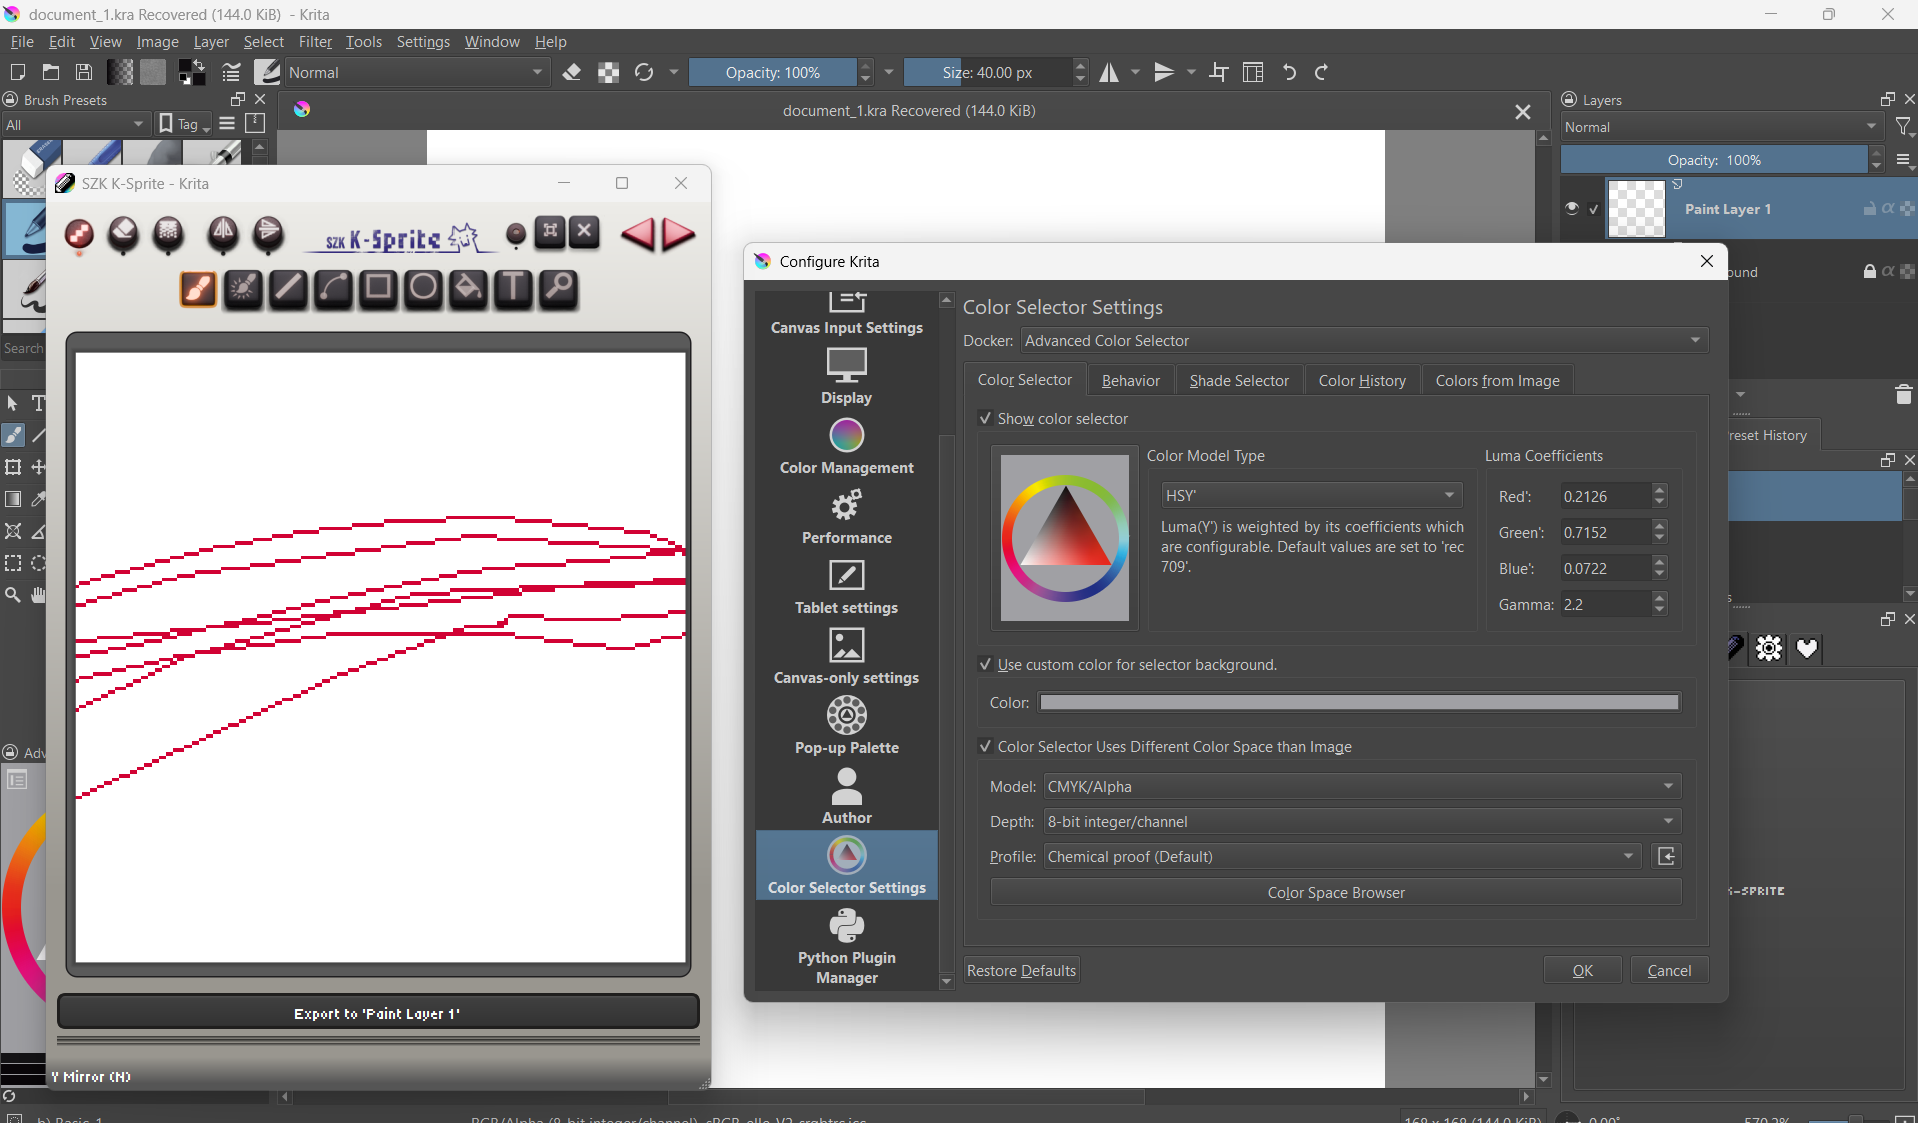Click the red left arrow in SZK K-Sprite
1918x1123 pixels.
637,234
